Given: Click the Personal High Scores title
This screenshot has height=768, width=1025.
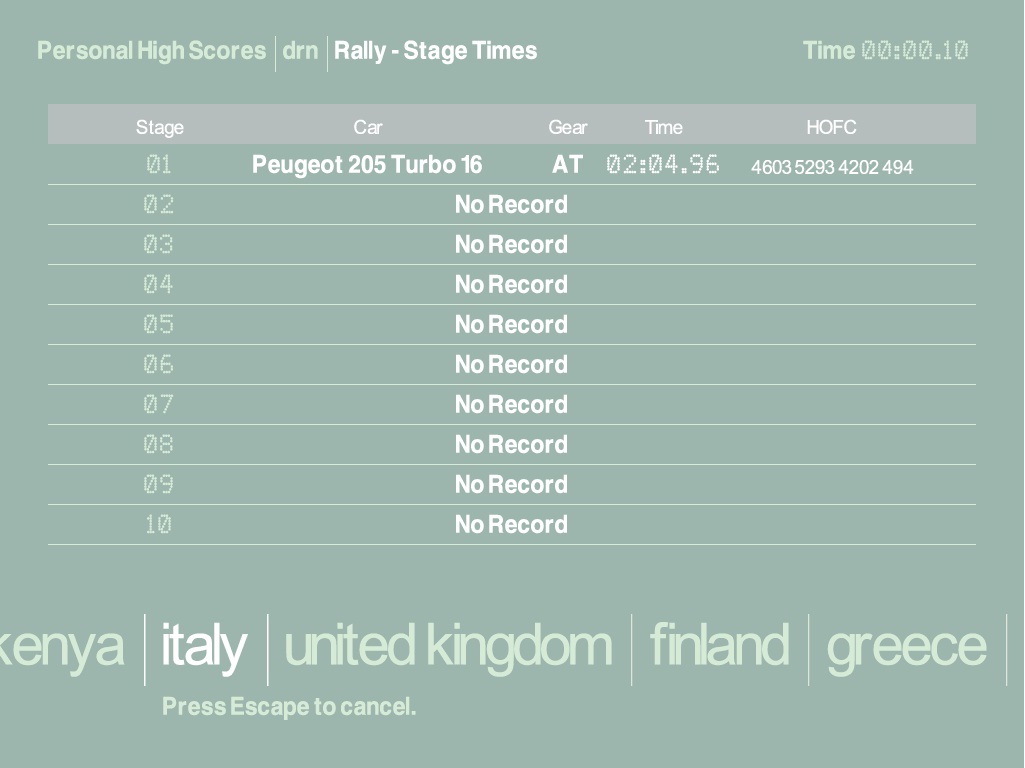Looking at the screenshot, I should point(152,51).
